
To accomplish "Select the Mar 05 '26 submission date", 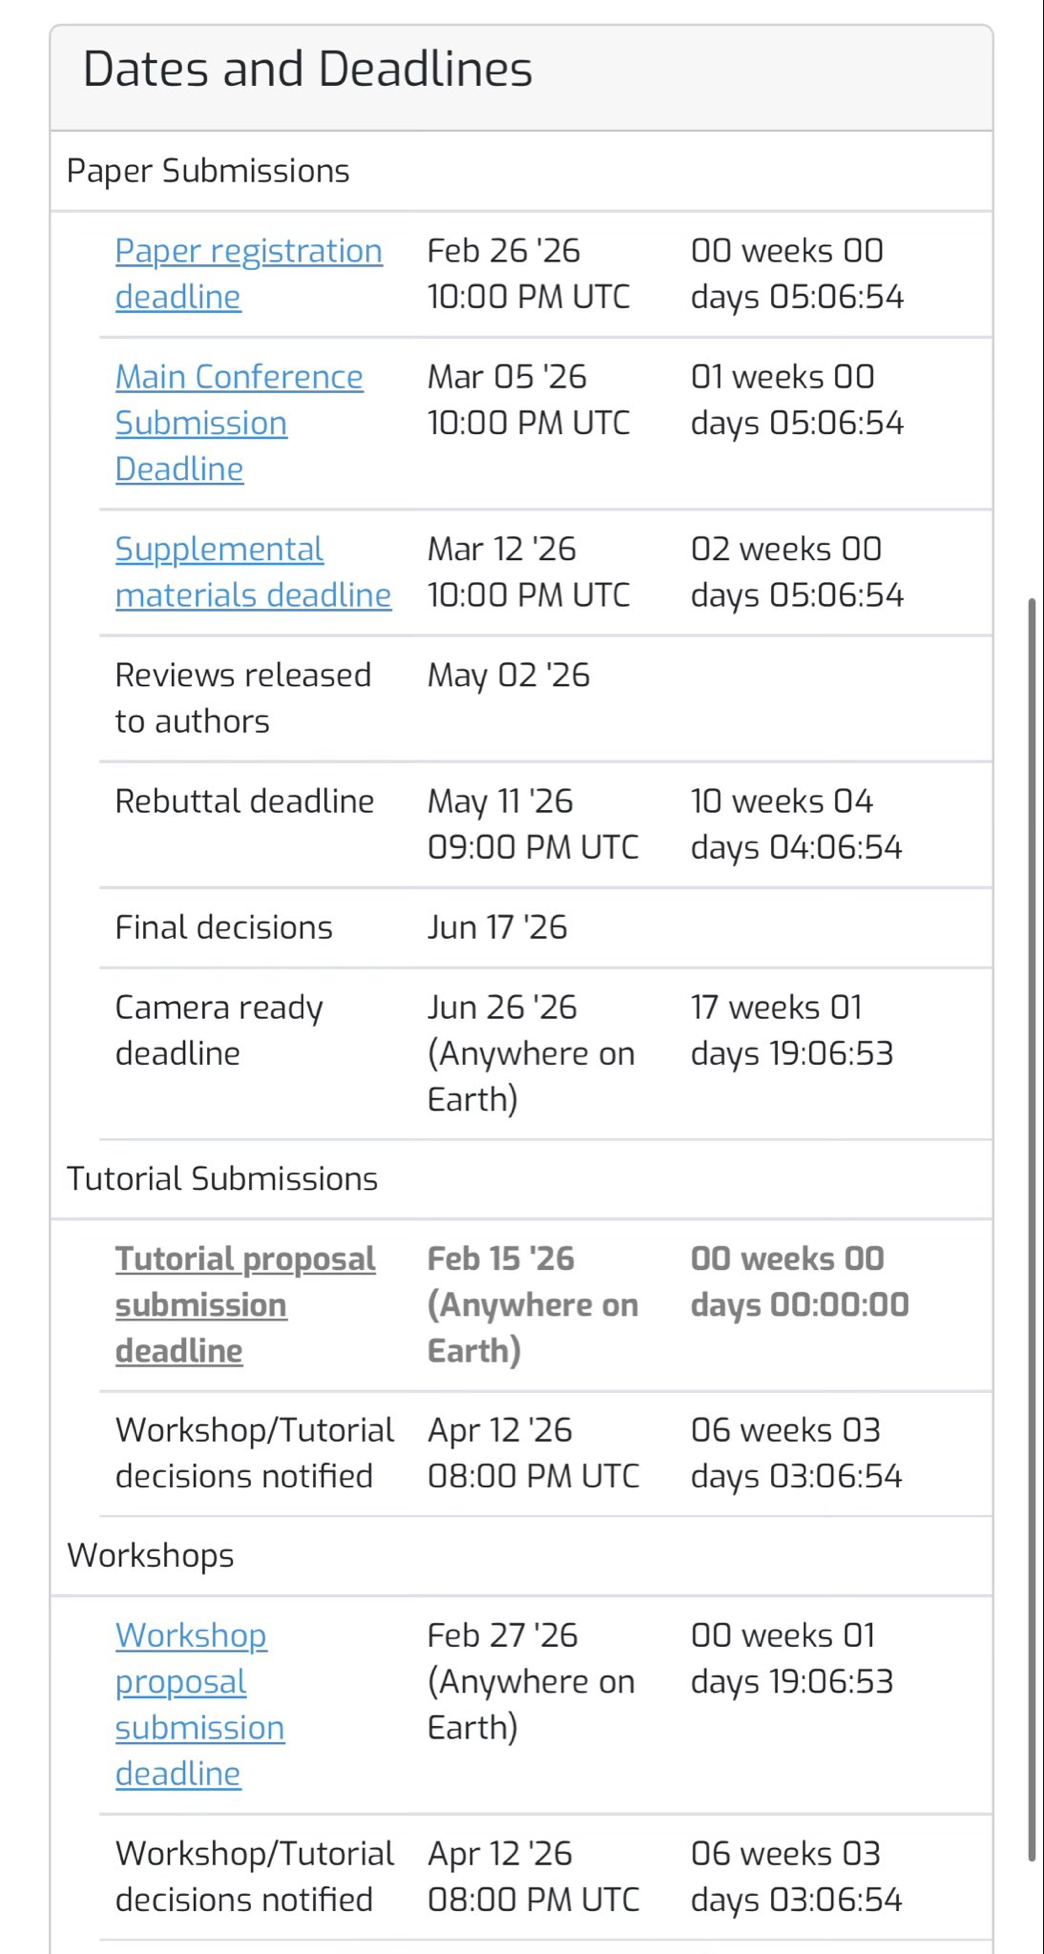I will [527, 399].
